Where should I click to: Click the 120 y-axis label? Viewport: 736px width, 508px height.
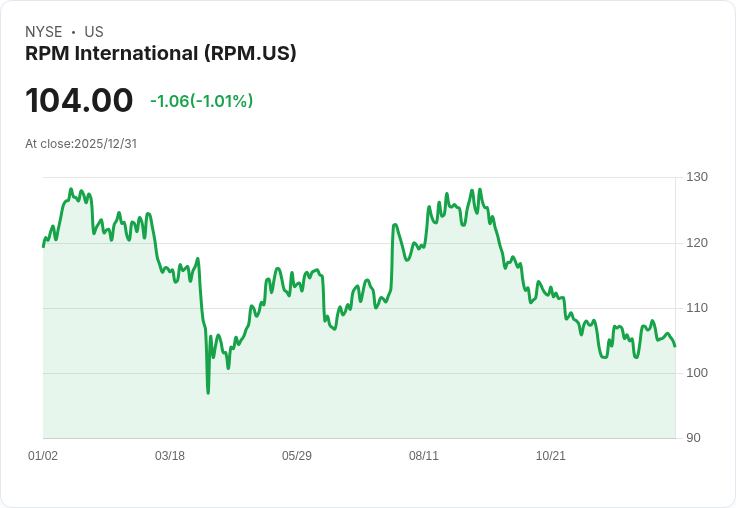[697, 243]
